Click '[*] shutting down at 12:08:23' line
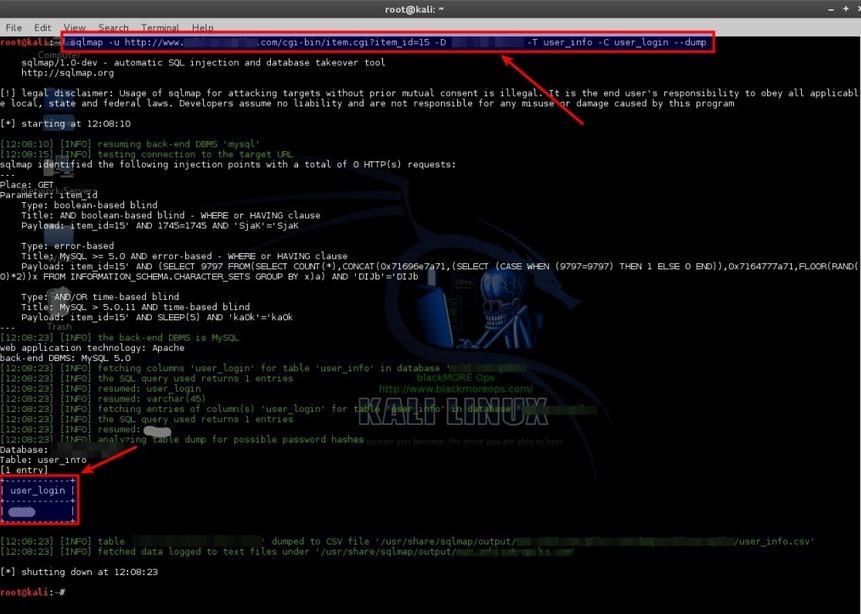 coord(79,572)
